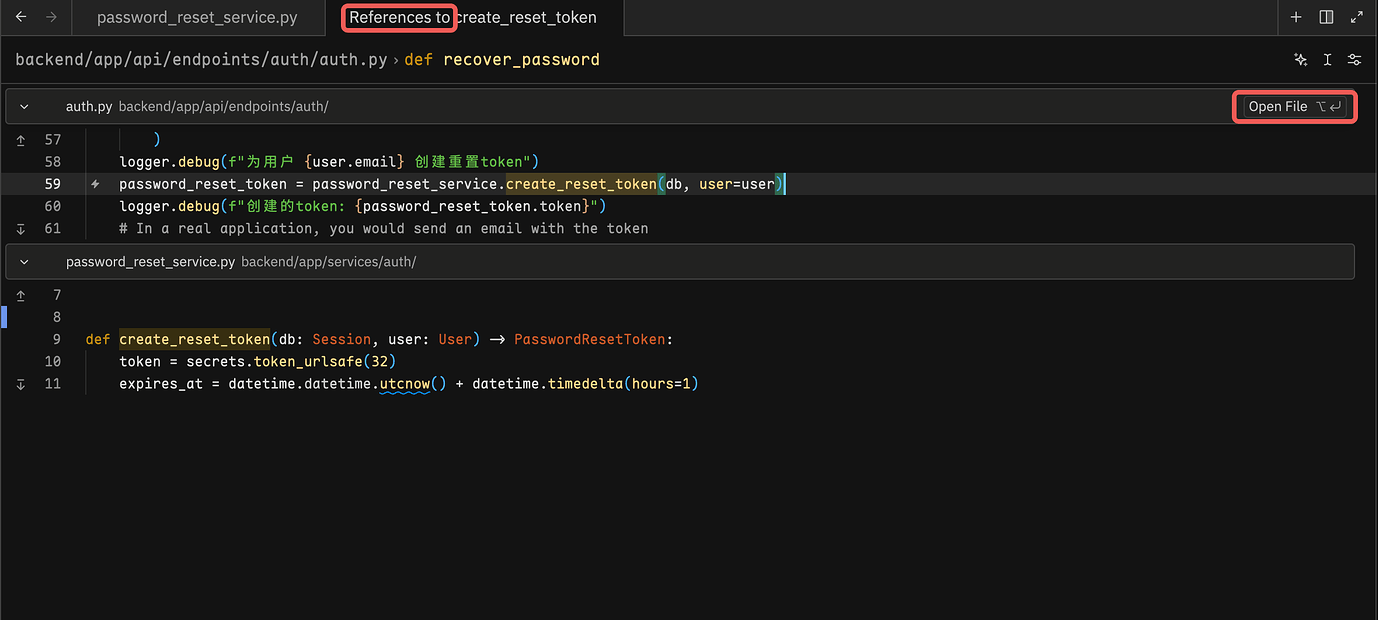Switch to the password_reset_service.py tab
Image resolution: width=1378 pixels, height=620 pixels.
click(x=198, y=17)
